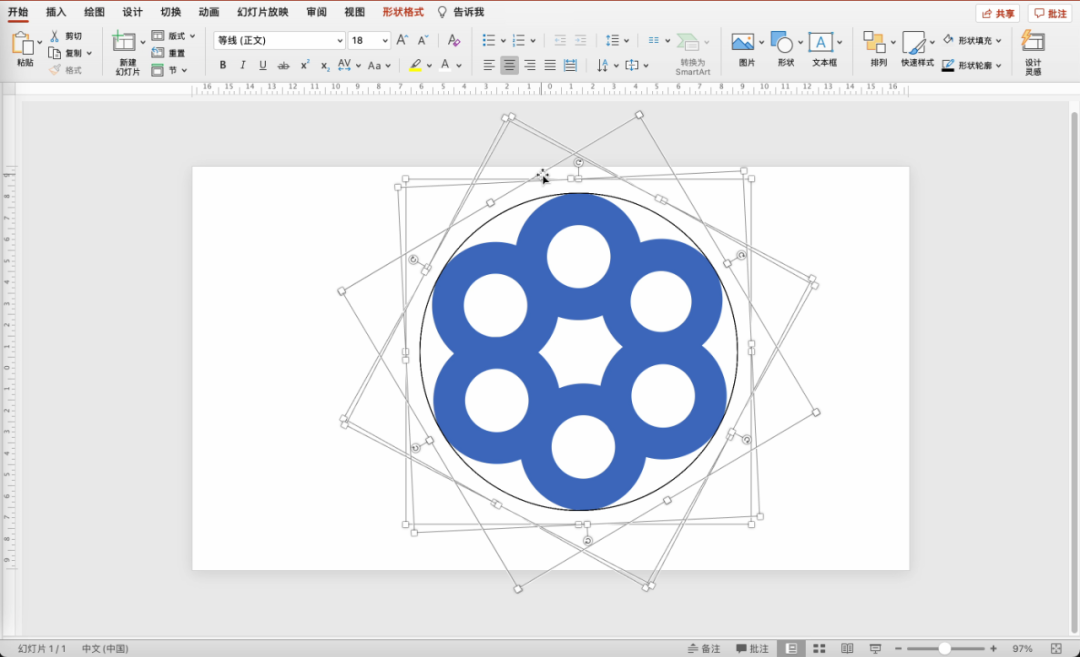Decrease font size with the smaller A icon
1080x657 pixels.
423,40
